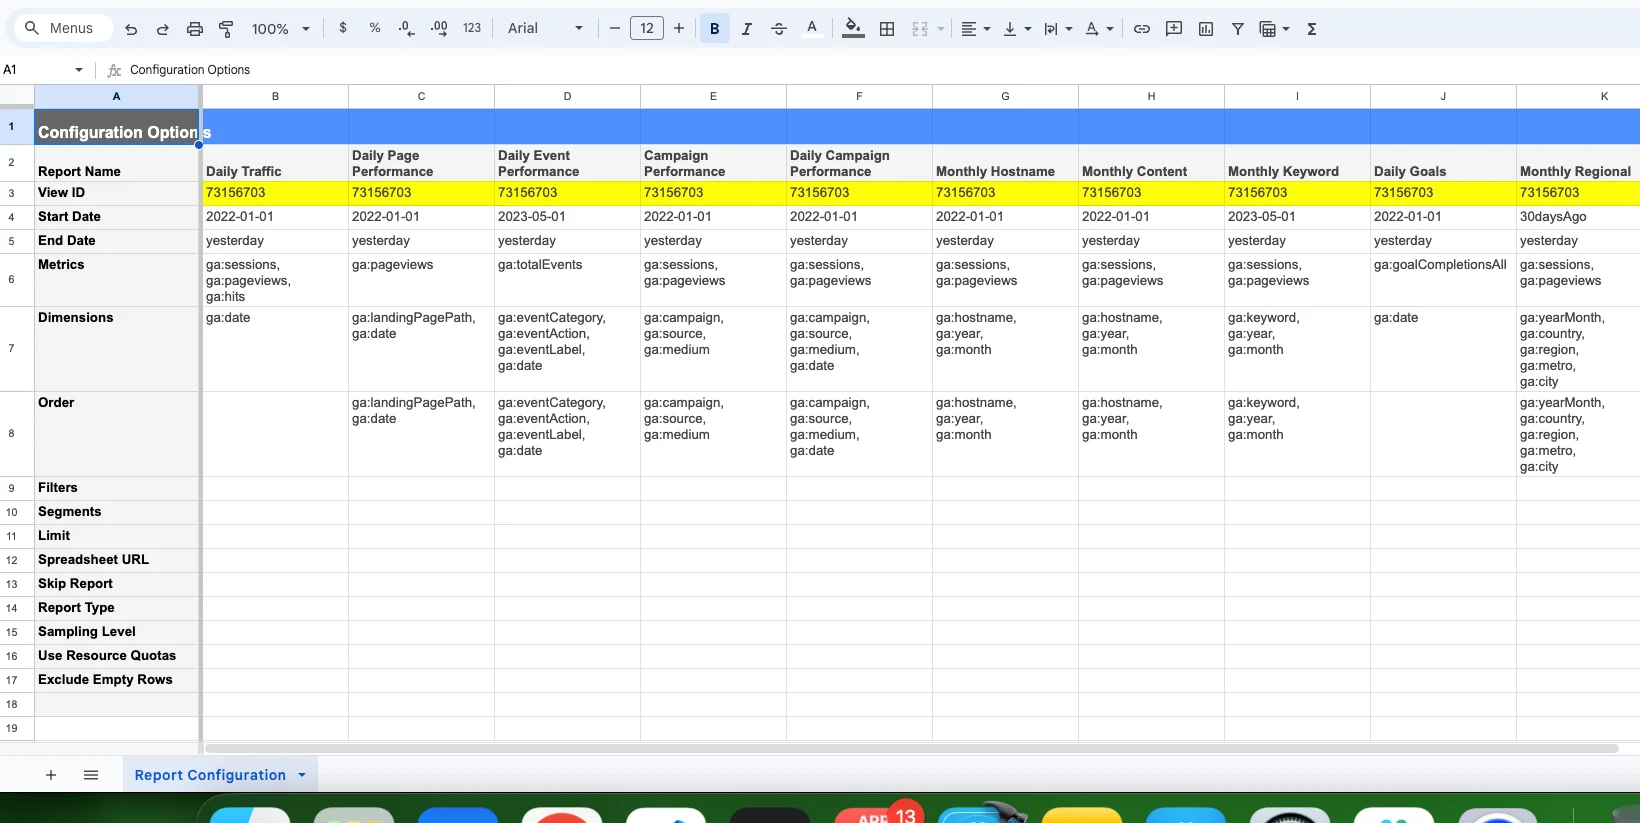Select column K header
Image resolution: width=1640 pixels, height=823 pixels.
(x=1604, y=96)
